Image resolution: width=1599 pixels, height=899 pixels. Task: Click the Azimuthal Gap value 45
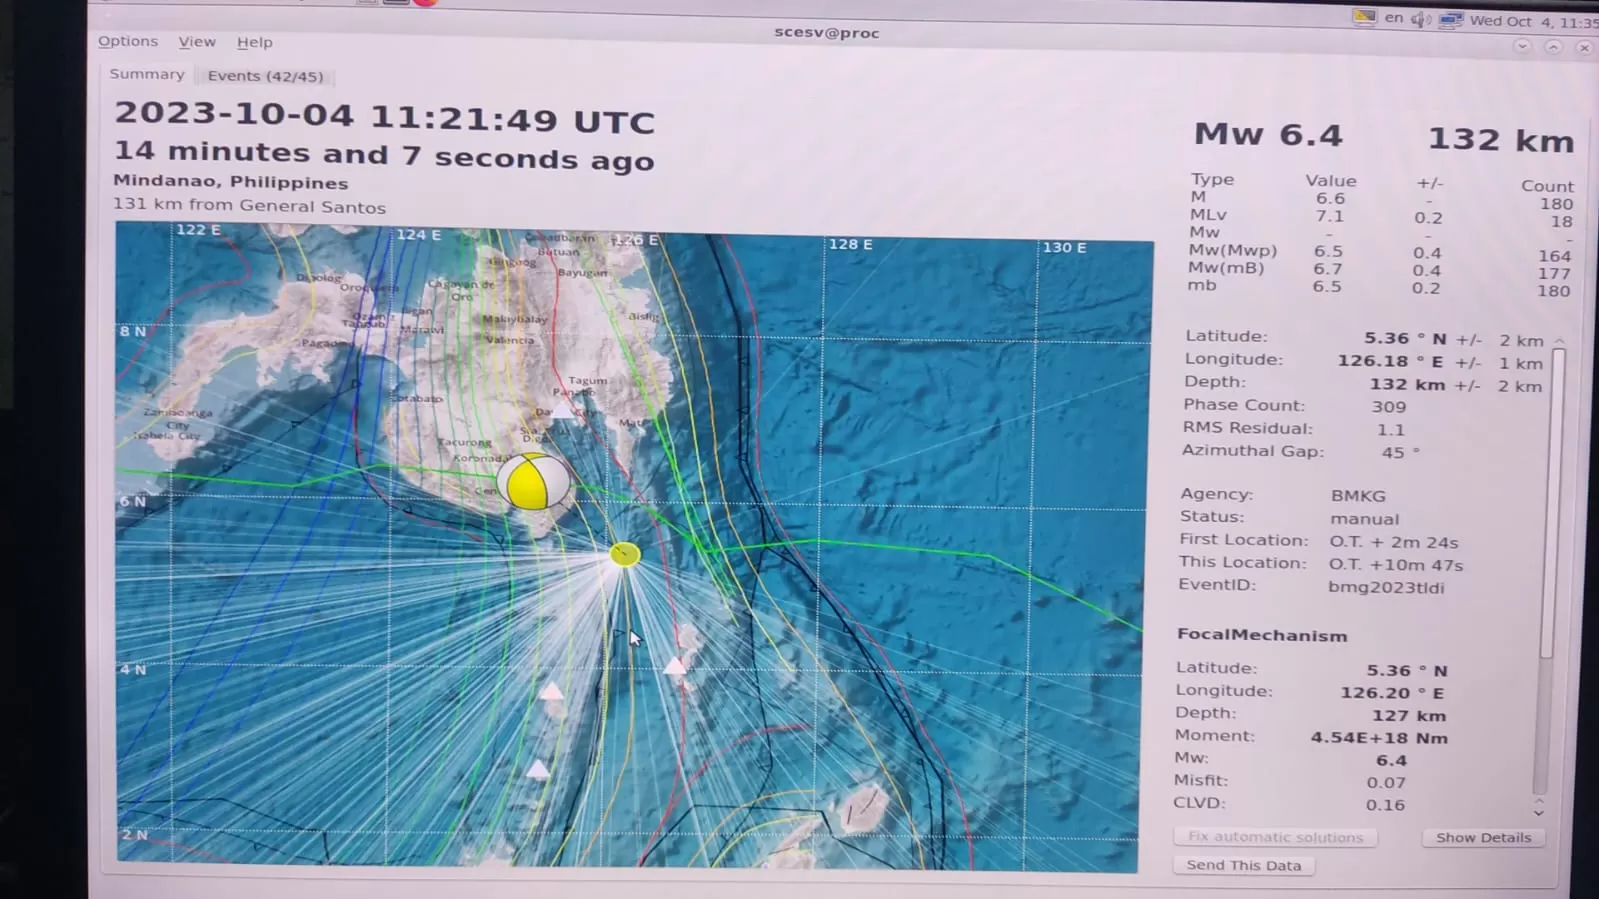tap(1393, 453)
